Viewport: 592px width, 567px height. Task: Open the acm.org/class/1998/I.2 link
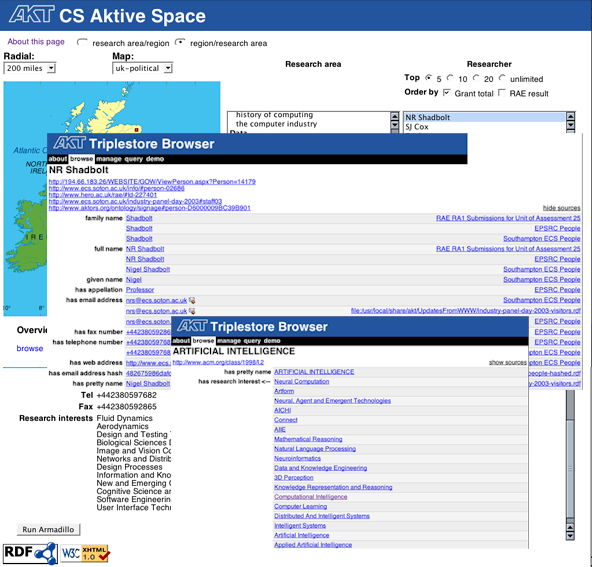(218, 362)
